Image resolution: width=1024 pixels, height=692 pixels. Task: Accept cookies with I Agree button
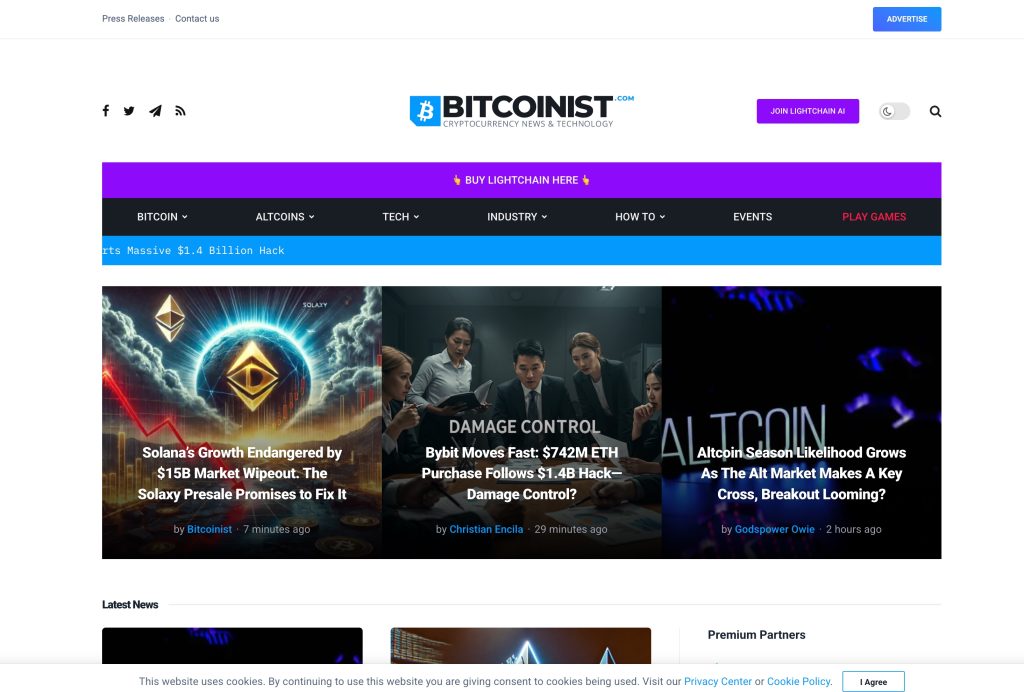pos(873,682)
